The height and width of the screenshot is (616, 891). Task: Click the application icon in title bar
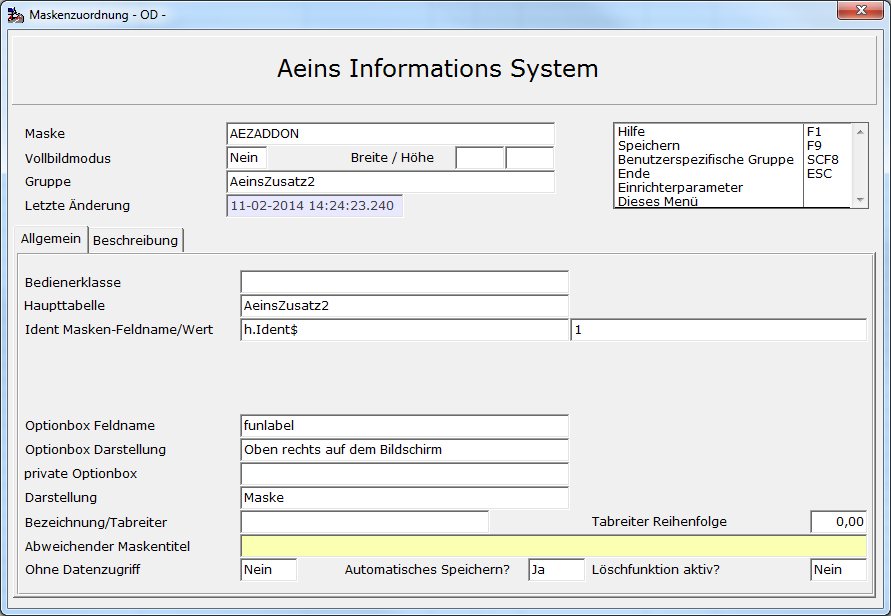click(15, 14)
